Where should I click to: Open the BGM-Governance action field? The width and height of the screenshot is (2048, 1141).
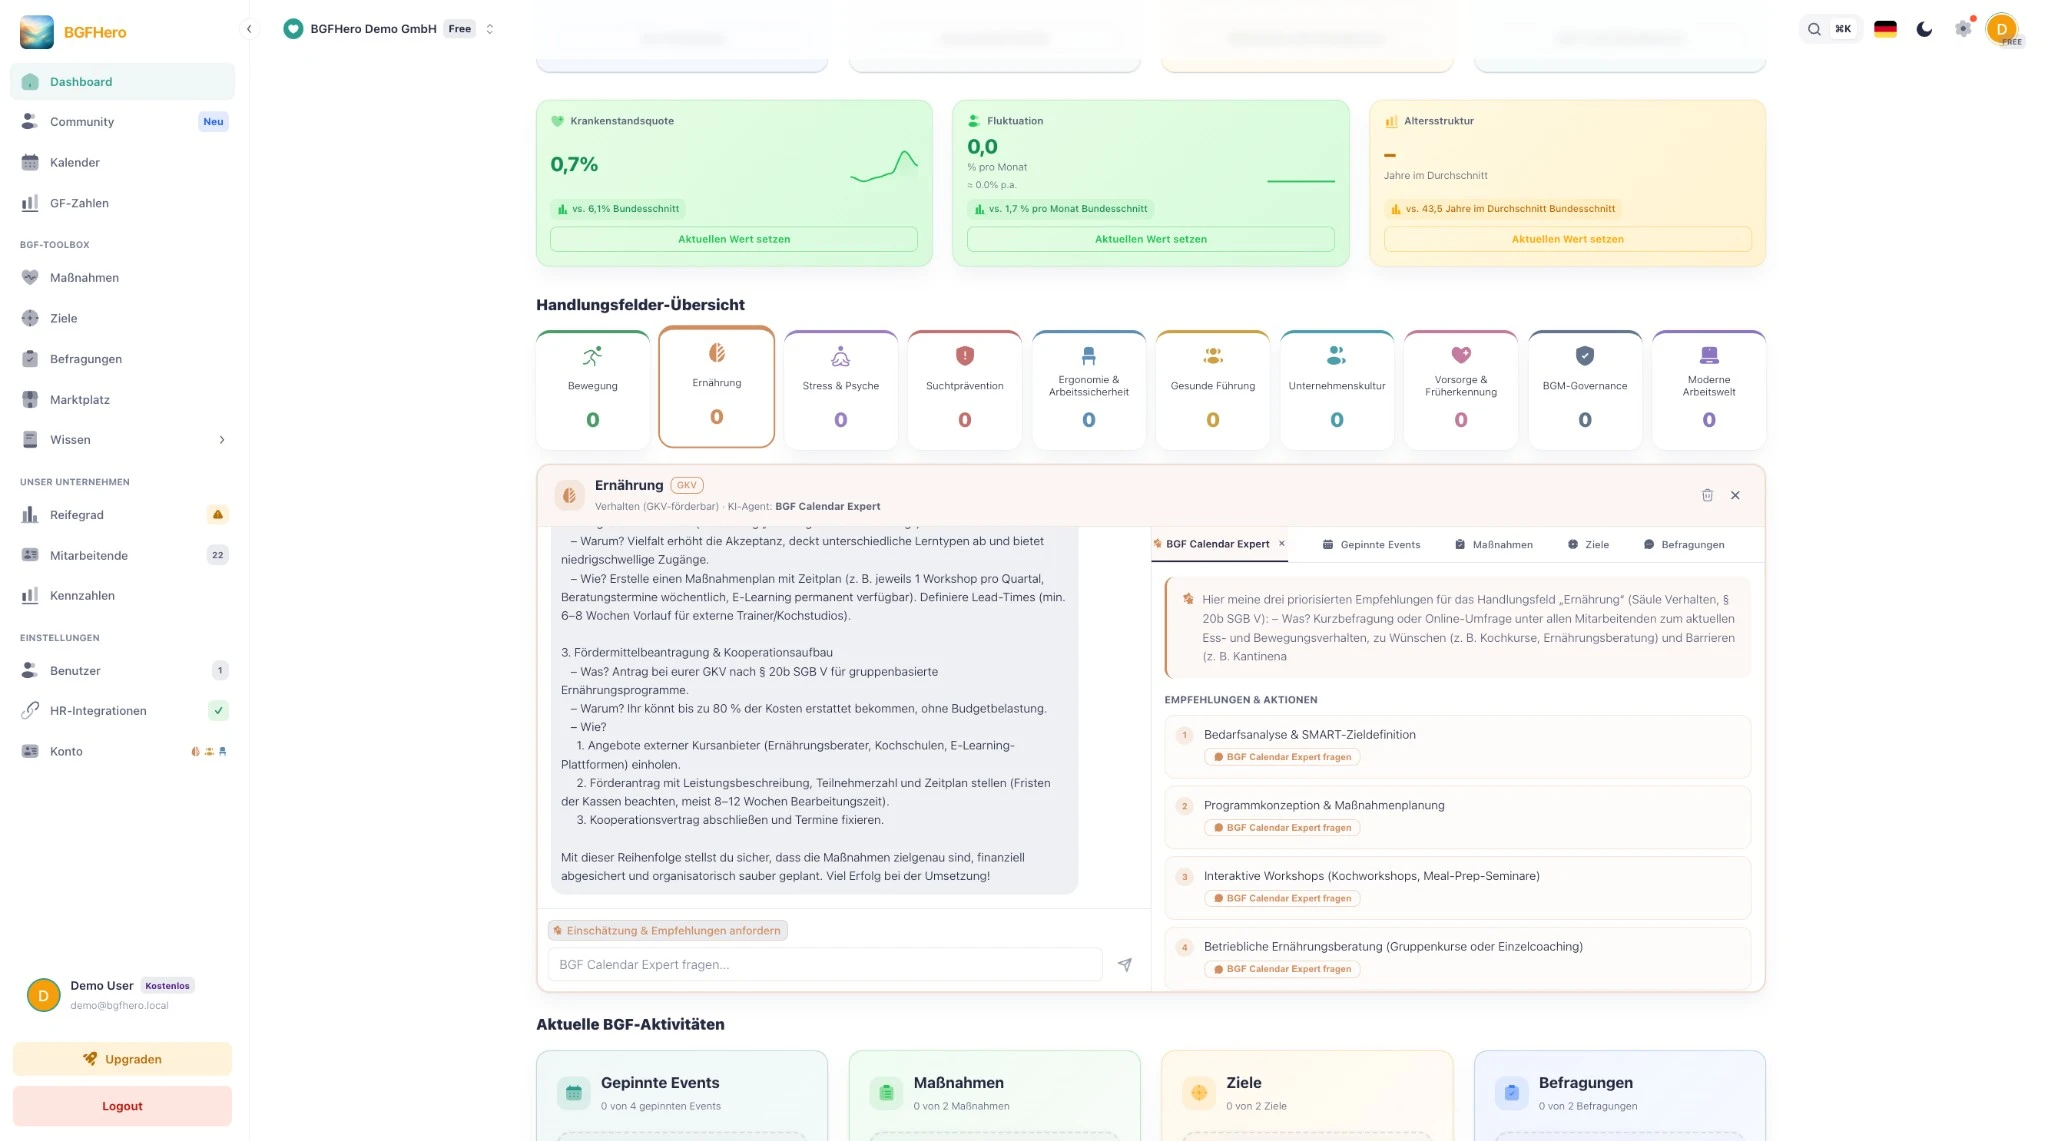[x=1584, y=390]
